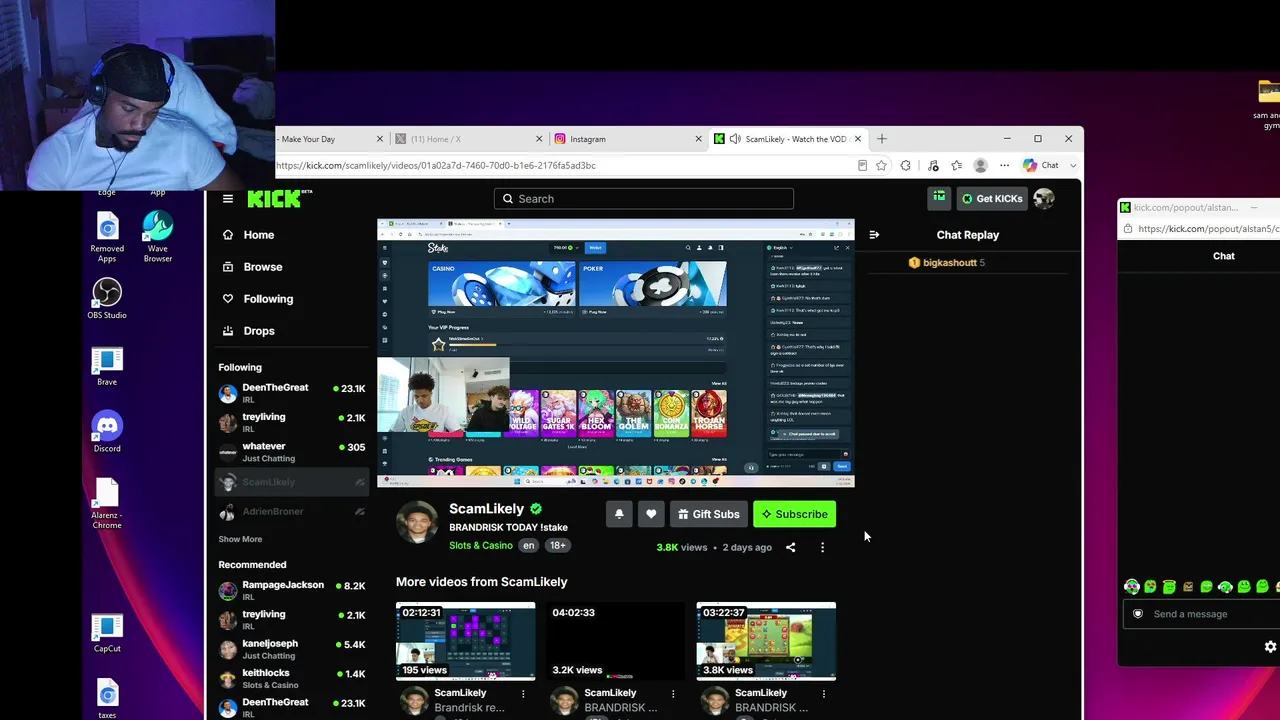Open Drops in the Kick sidebar
This screenshot has height=720, width=1280.
(259, 331)
